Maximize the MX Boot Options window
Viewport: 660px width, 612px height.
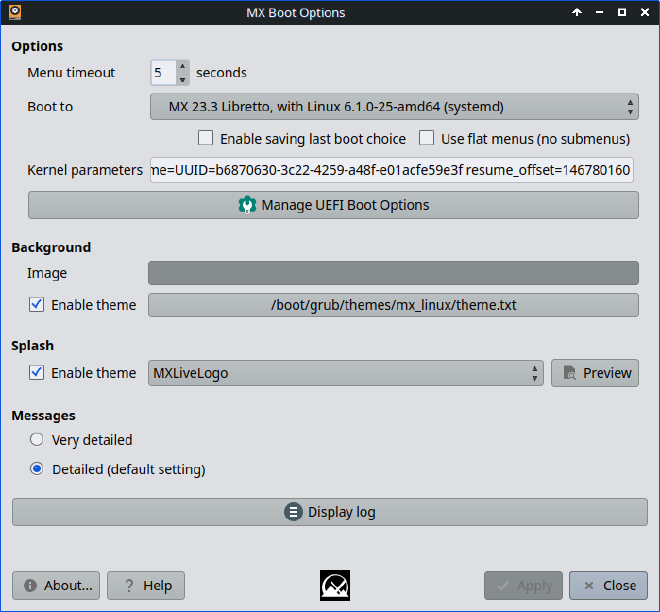[622, 12]
